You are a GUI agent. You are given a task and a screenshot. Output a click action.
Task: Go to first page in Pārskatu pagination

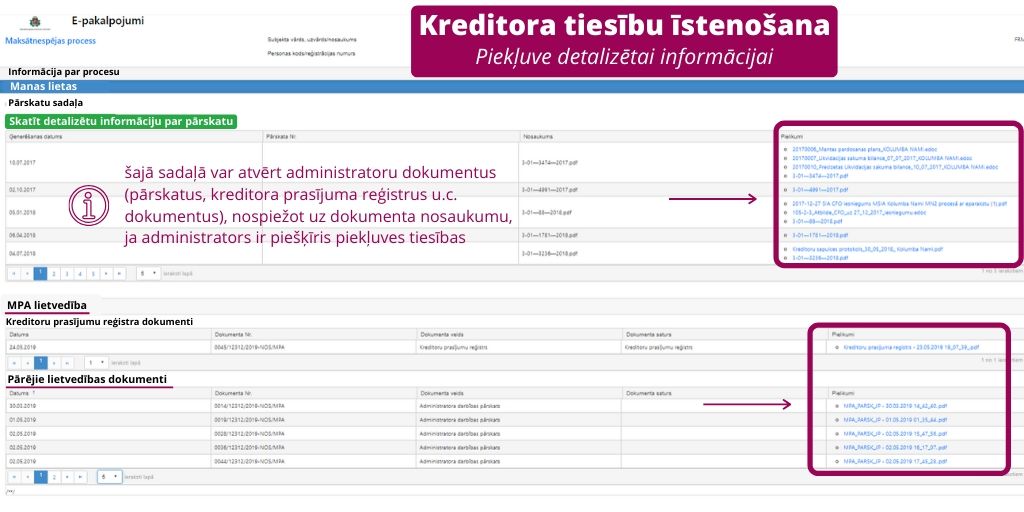15,272
